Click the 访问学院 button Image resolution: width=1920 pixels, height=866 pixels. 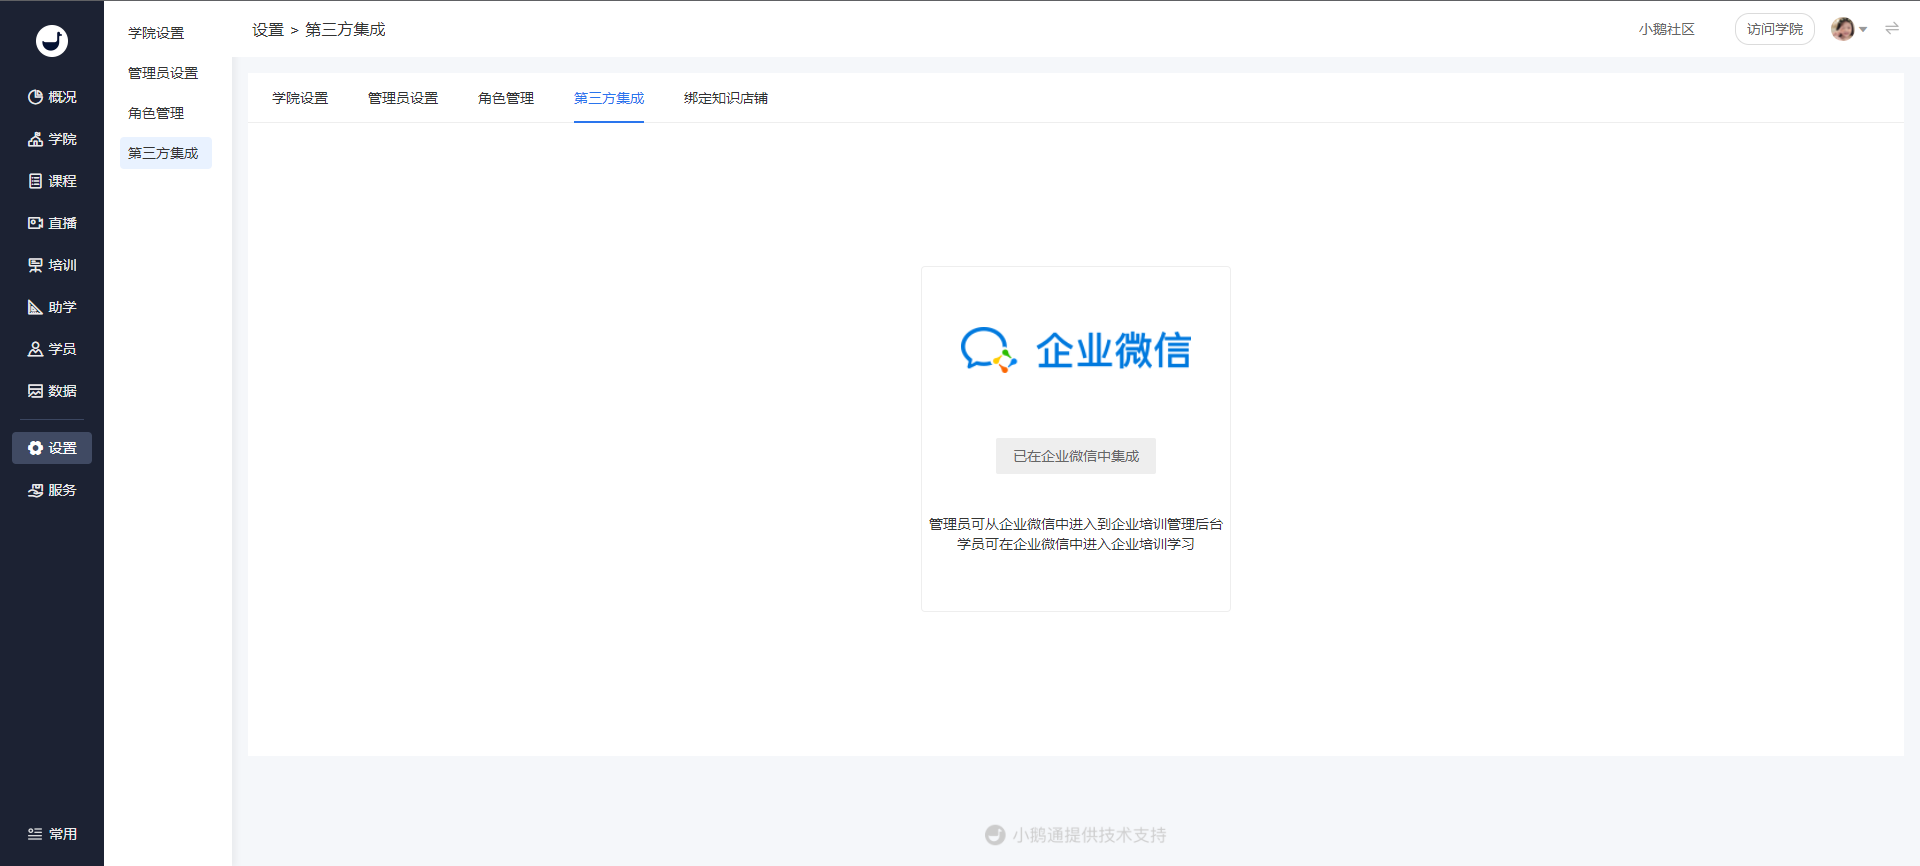coord(1775,29)
